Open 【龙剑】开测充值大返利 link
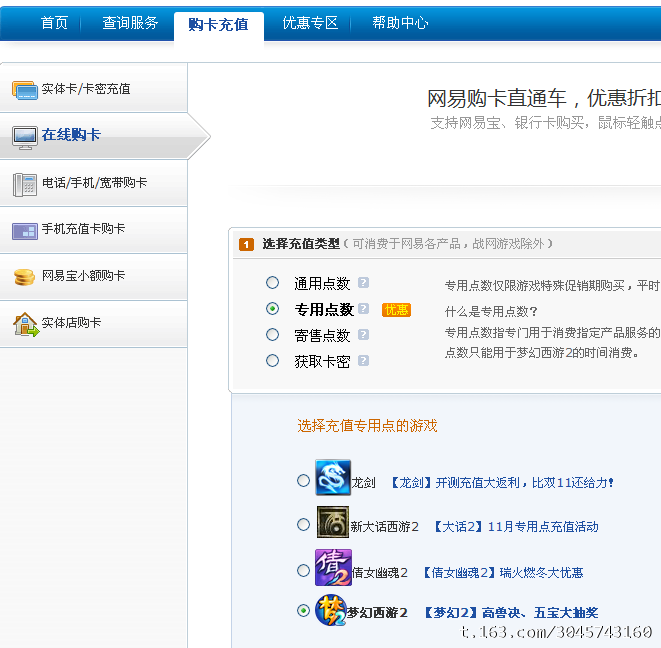Screen dimensions: 661x648 (x=500, y=483)
